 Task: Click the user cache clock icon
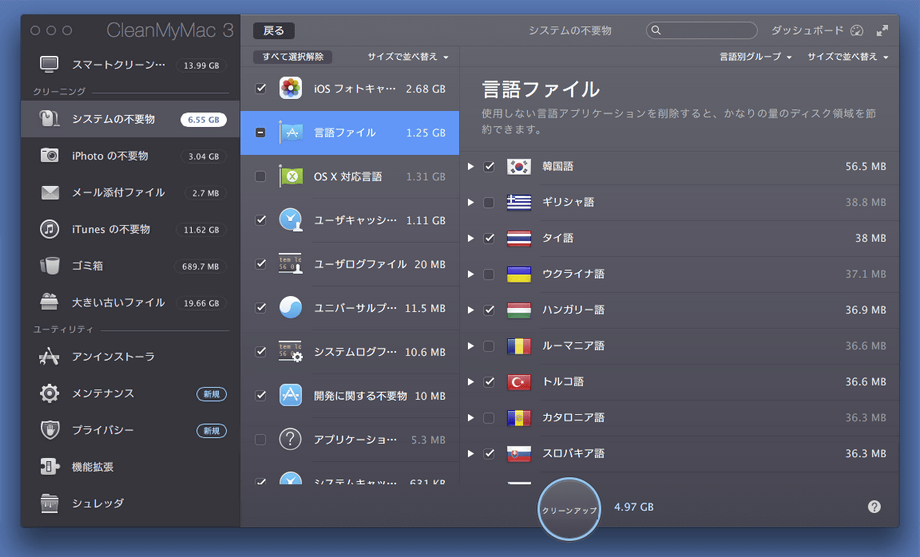tap(290, 220)
